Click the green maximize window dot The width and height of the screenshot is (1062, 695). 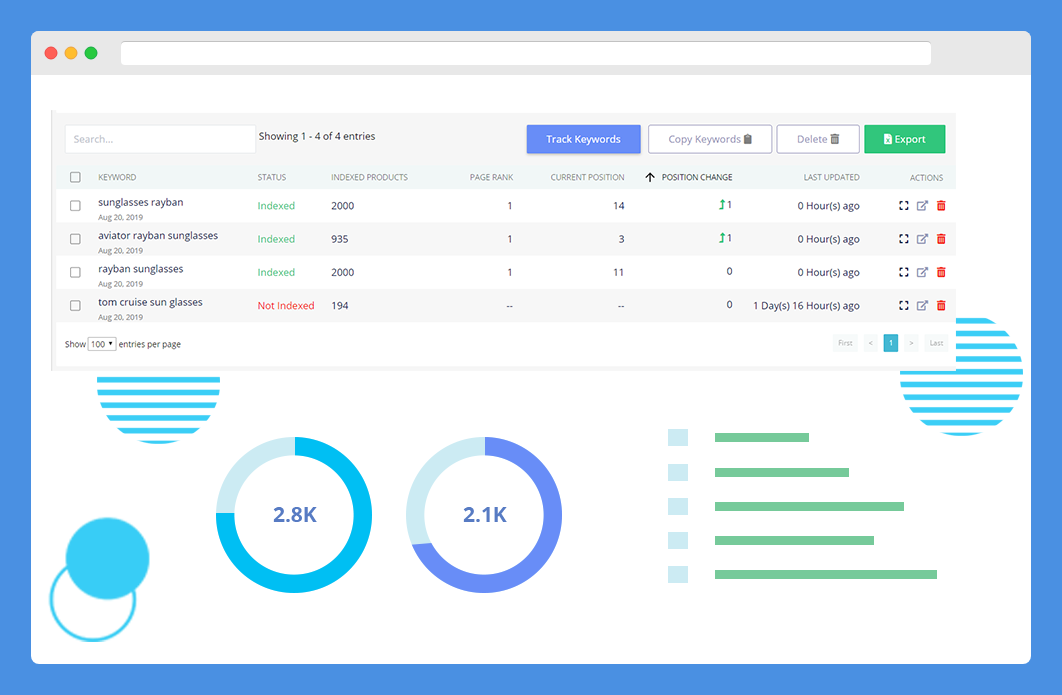(91, 53)
